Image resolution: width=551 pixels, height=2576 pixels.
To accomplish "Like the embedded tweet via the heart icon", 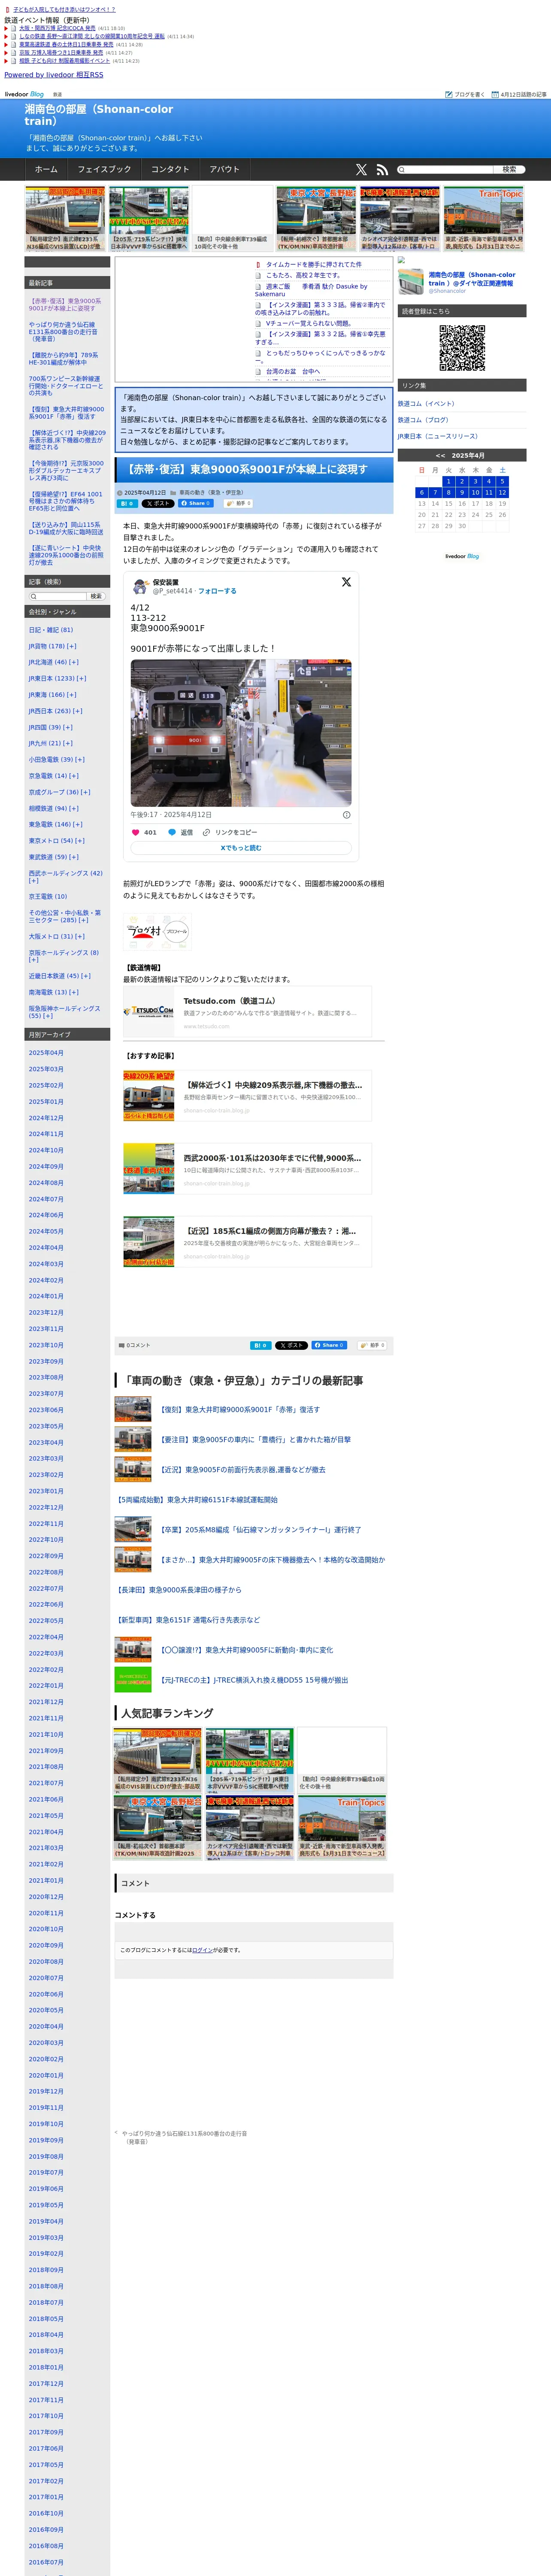I will pyautogui.click(x=136, y=832).
